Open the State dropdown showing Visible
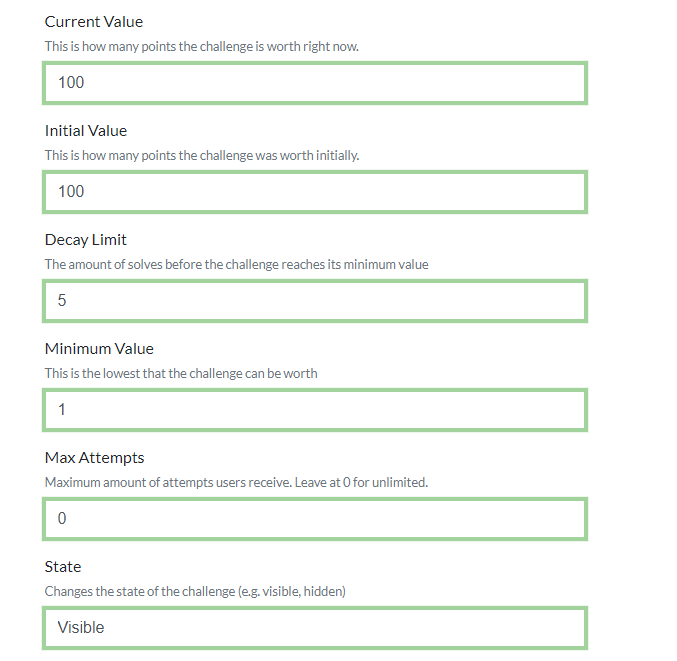The height and width of the screenshot is (661, 677). click(x=314, y=628)
